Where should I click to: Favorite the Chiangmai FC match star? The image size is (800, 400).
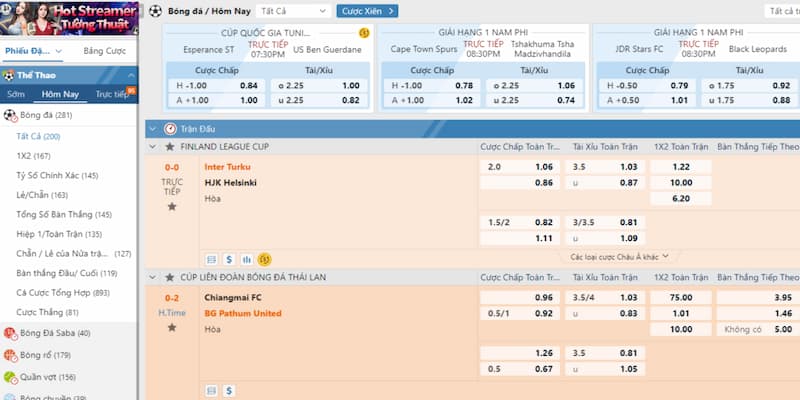[x=172, y=328]
